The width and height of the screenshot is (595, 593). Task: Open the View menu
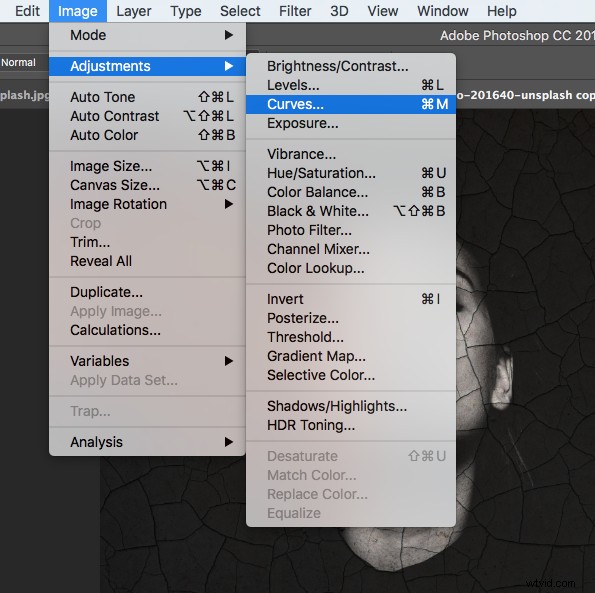click(382, 11)
